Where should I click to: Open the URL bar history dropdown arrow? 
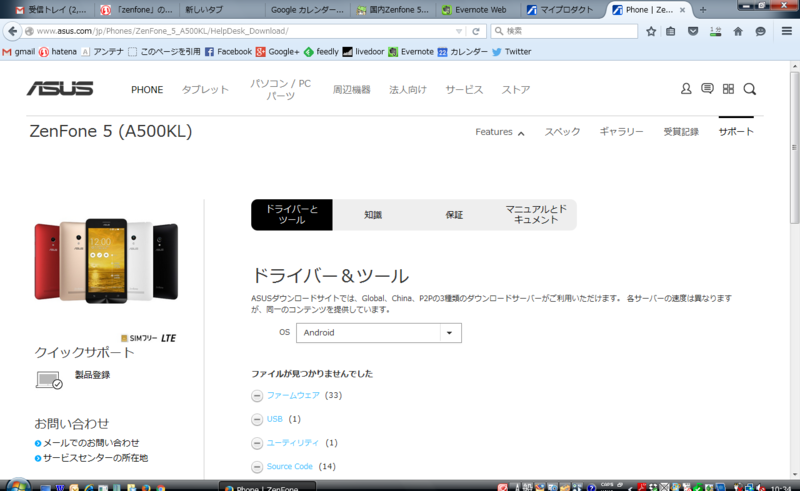(459, 31)
